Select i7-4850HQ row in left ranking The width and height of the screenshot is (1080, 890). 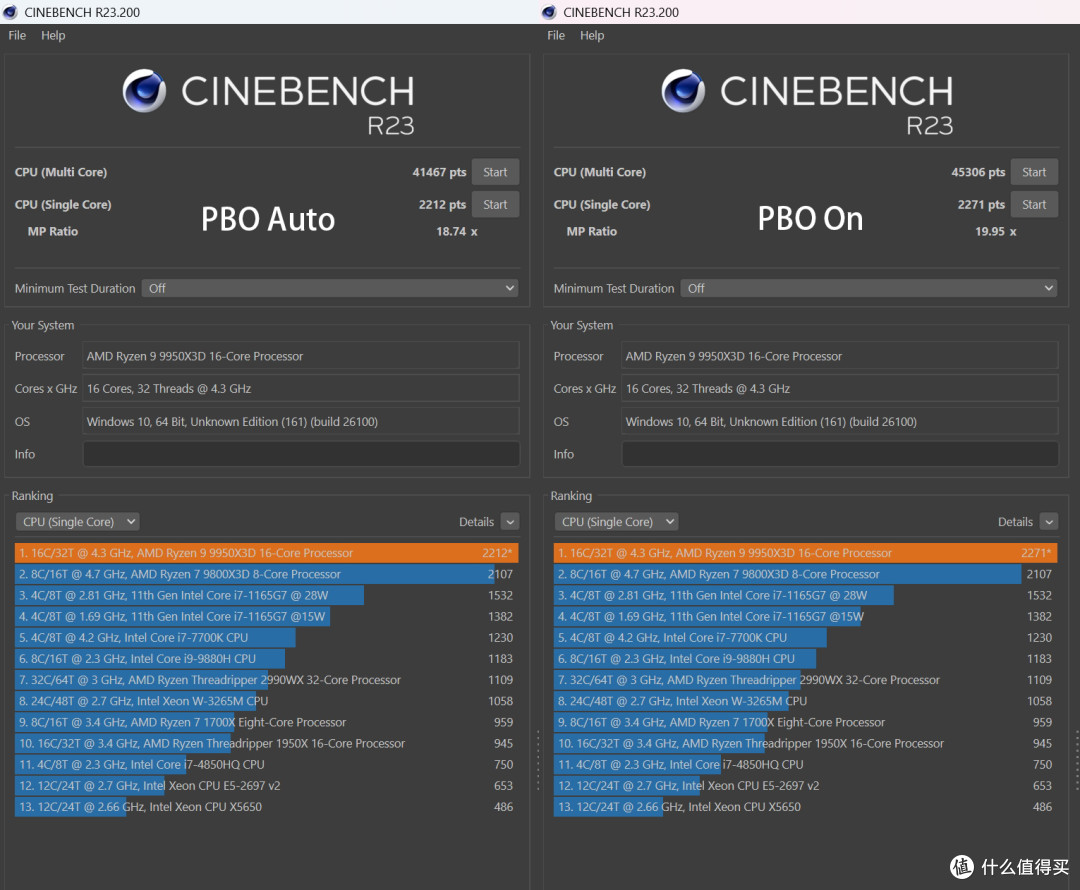pyautogui.click(x=267, y=765)
